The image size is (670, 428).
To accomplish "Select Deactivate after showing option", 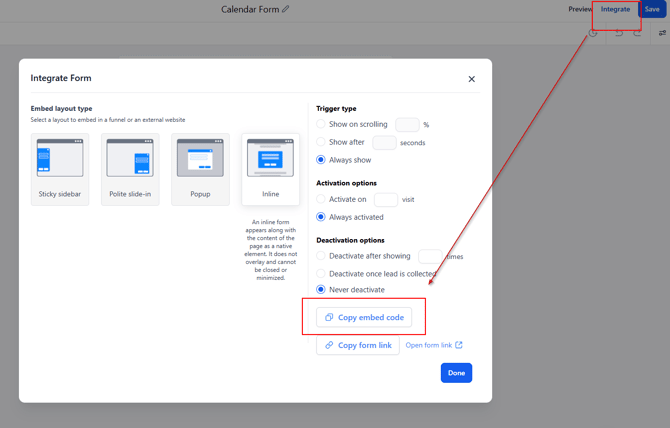I will (x=321, y=257).
